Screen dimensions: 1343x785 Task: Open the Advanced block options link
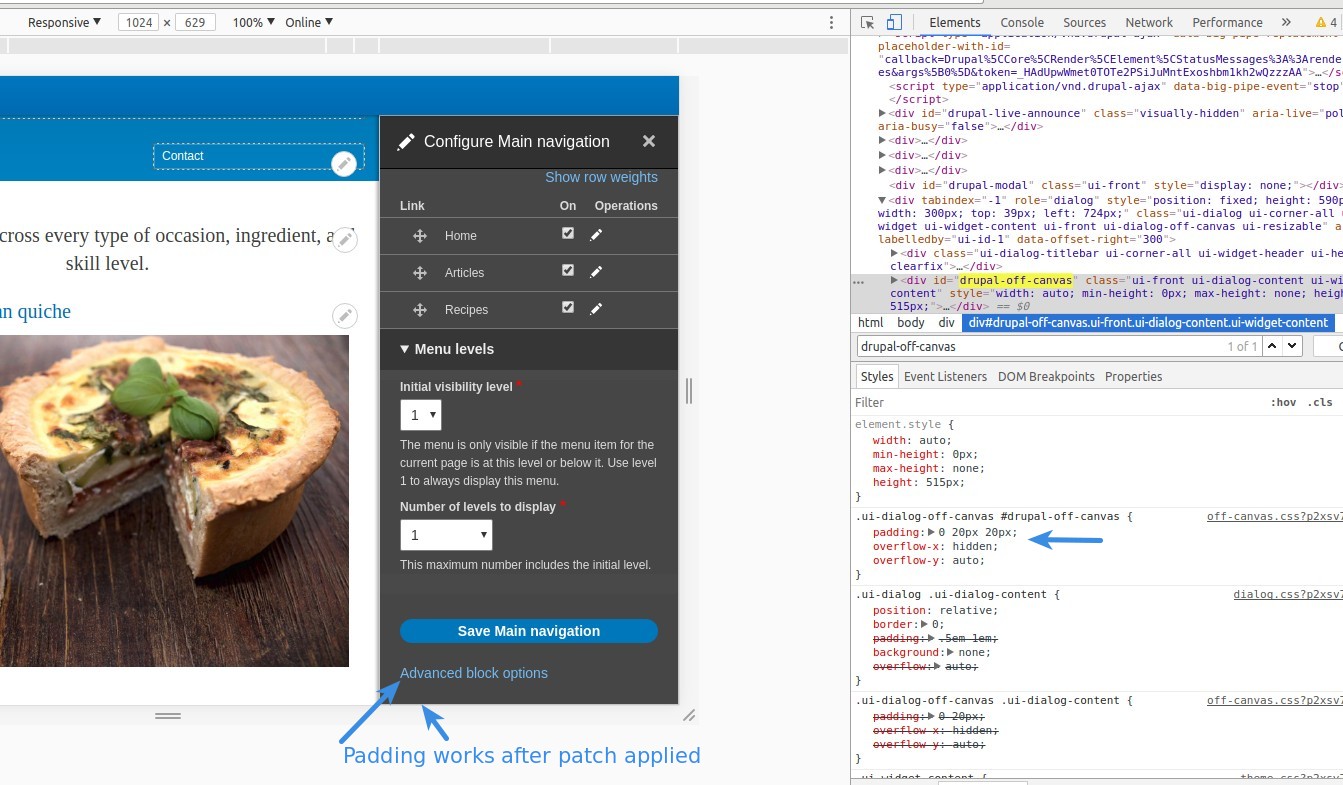tap(474, 673)
